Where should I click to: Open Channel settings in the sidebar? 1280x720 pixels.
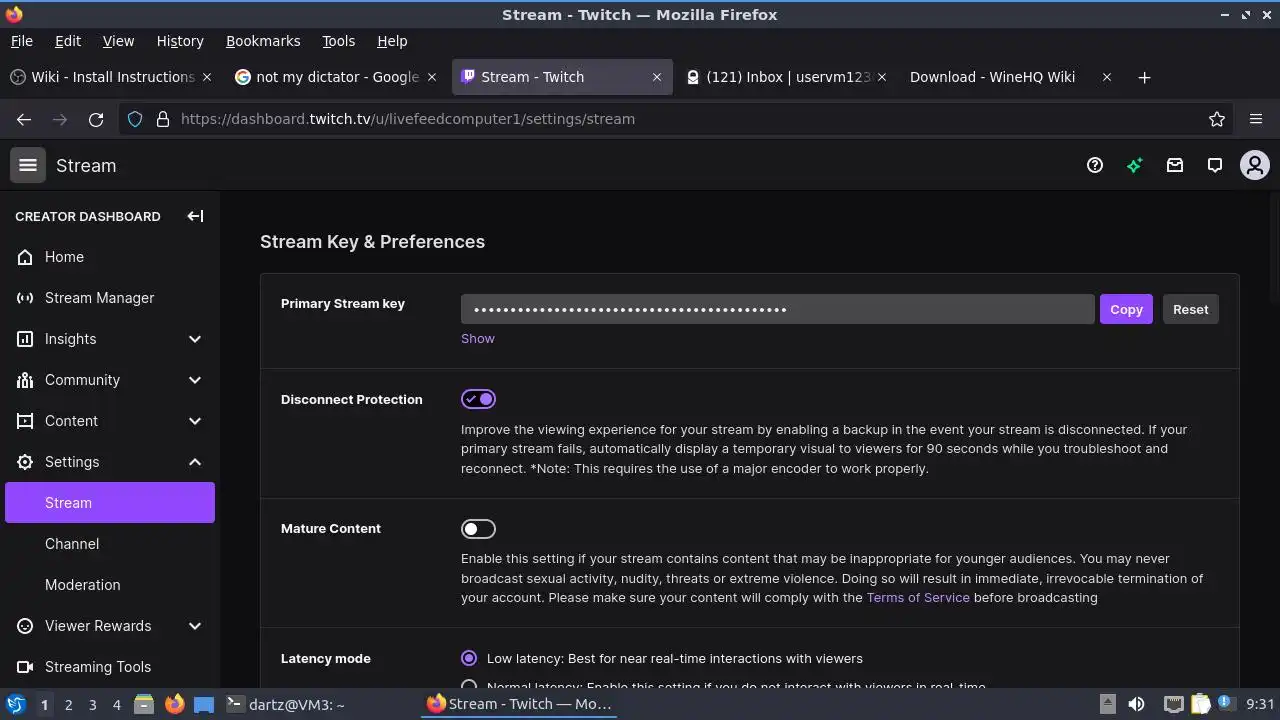point(110,544)
